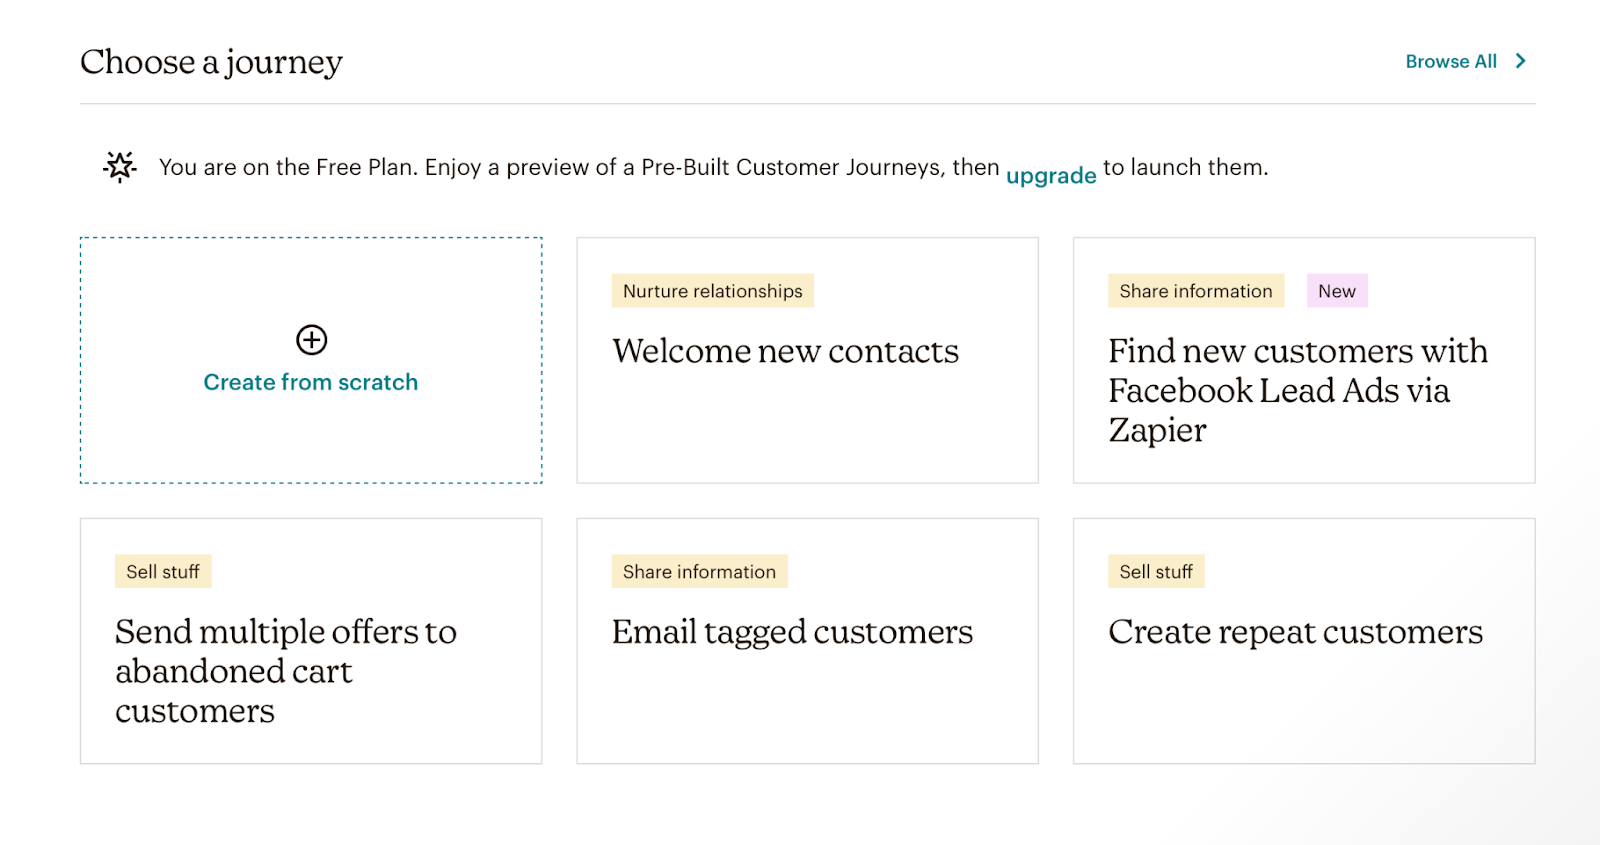The image size is (1600, 845).
Task: Click the Browse All link
Action: tap(1450, 62)
